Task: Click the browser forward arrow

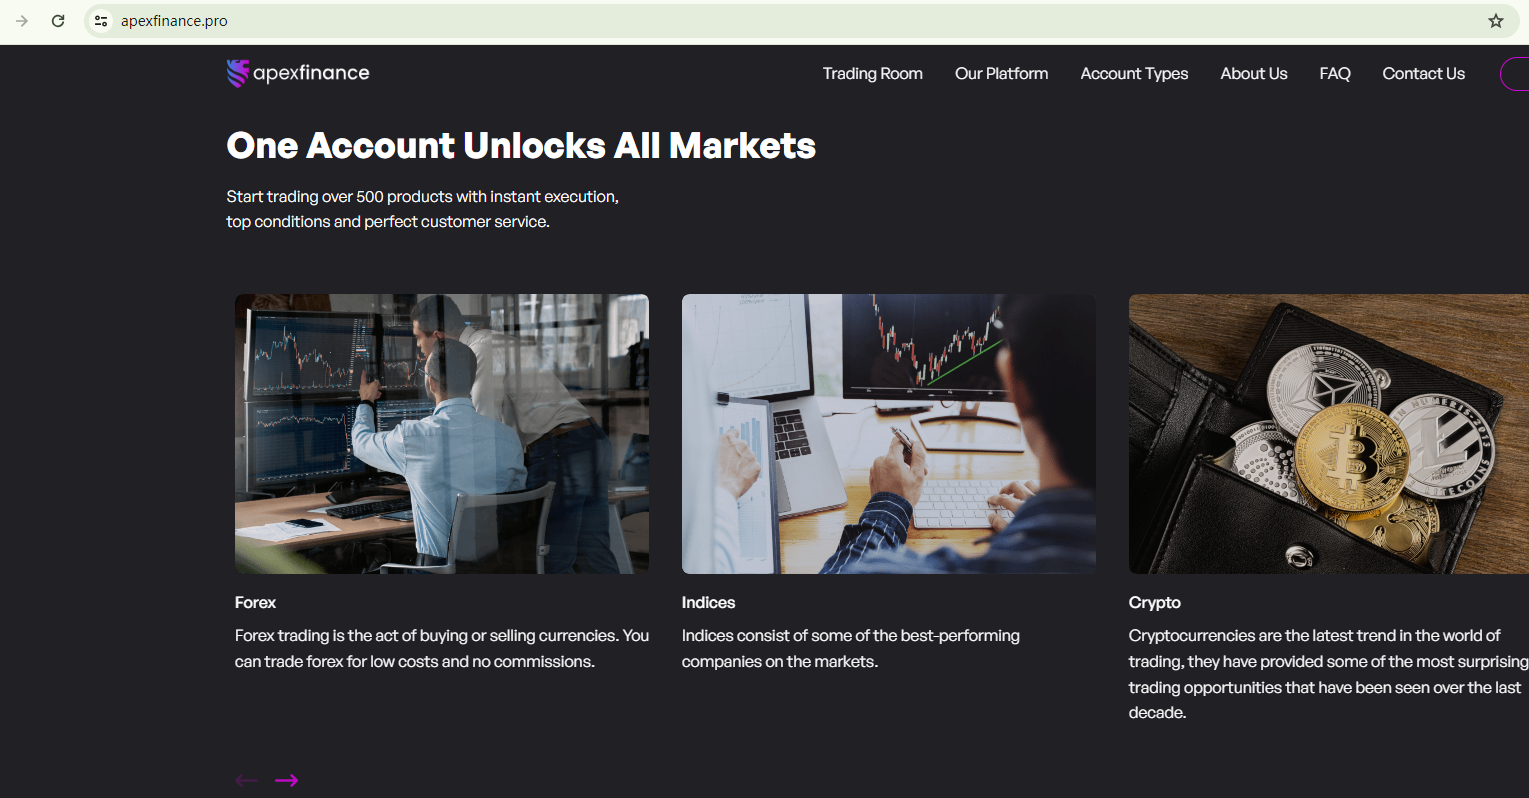Action: (x=22, y=21)
